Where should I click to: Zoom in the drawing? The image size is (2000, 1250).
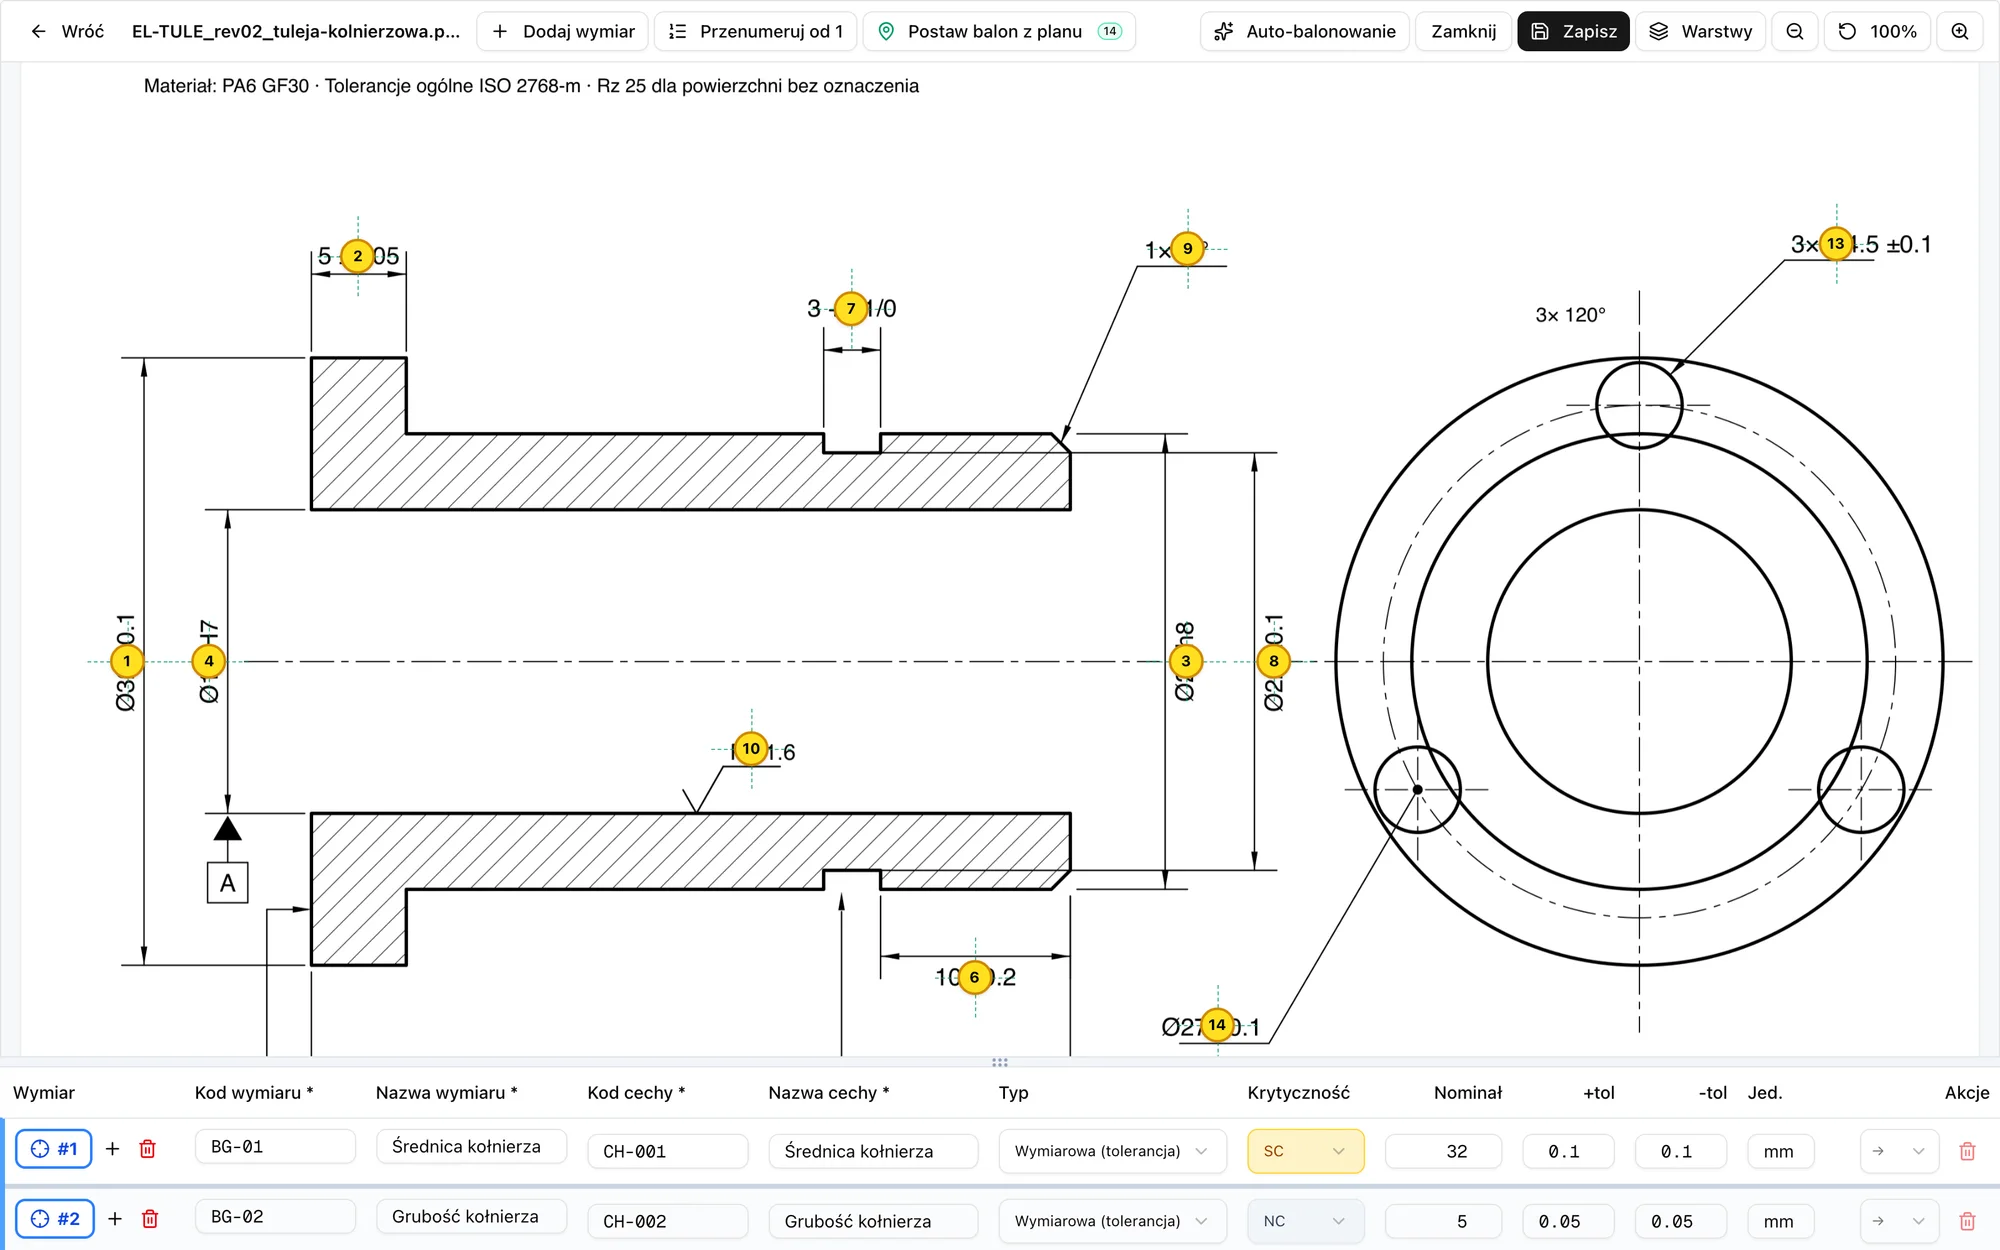1960,31
